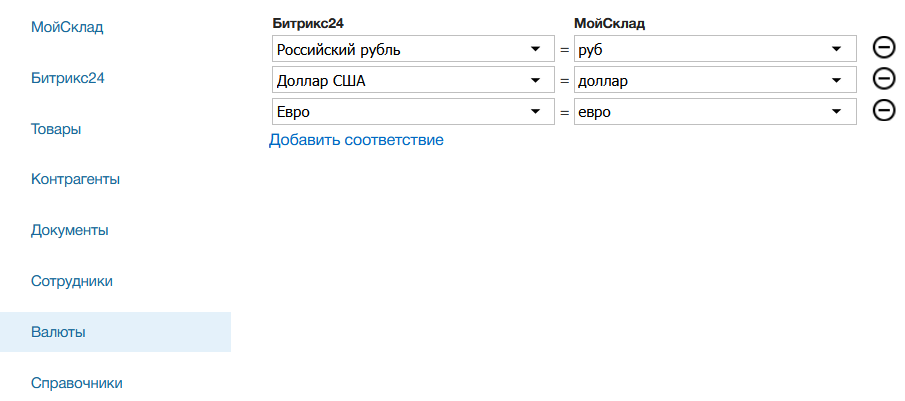Navigate to the Сотрудники section
905x401 pixels.
coord(72,281)
